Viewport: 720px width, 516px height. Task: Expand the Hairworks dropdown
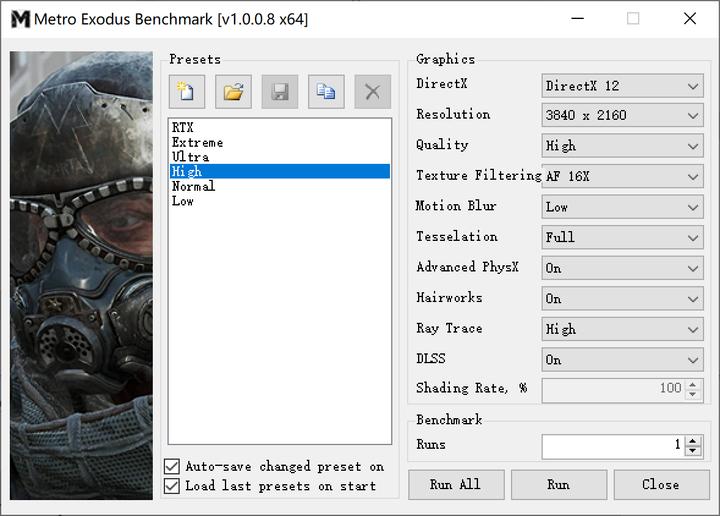622,298
